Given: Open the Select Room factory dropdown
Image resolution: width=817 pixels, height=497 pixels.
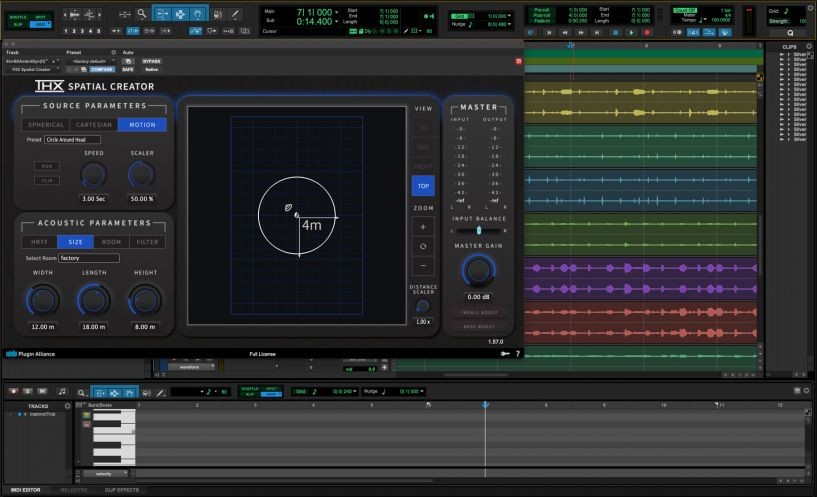Looking at the screenshot, I should tap(88, 258).
